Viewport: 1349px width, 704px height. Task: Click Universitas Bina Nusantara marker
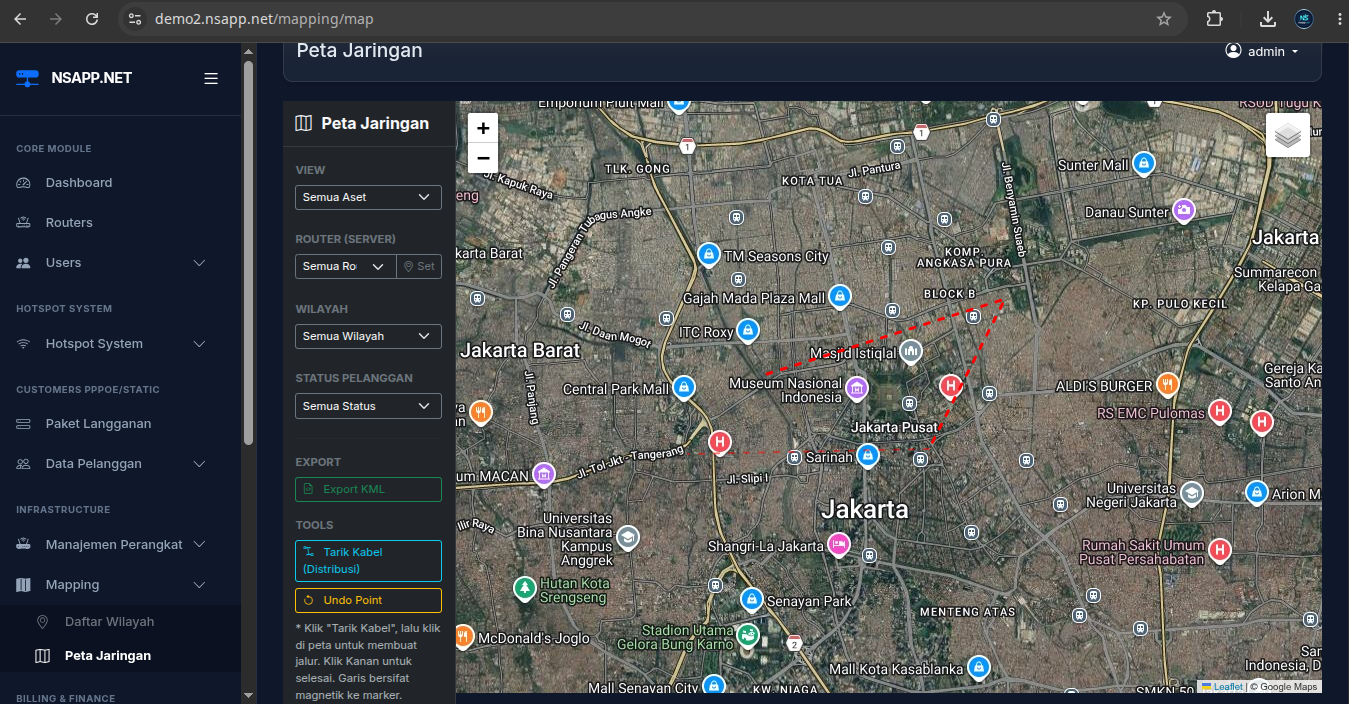627,537
